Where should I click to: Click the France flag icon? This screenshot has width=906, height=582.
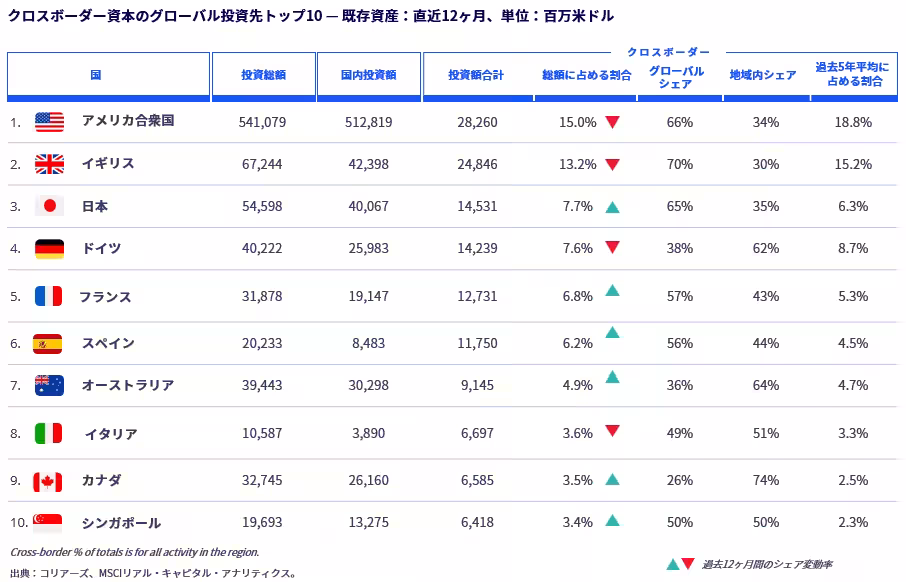[x=49, y=296]
